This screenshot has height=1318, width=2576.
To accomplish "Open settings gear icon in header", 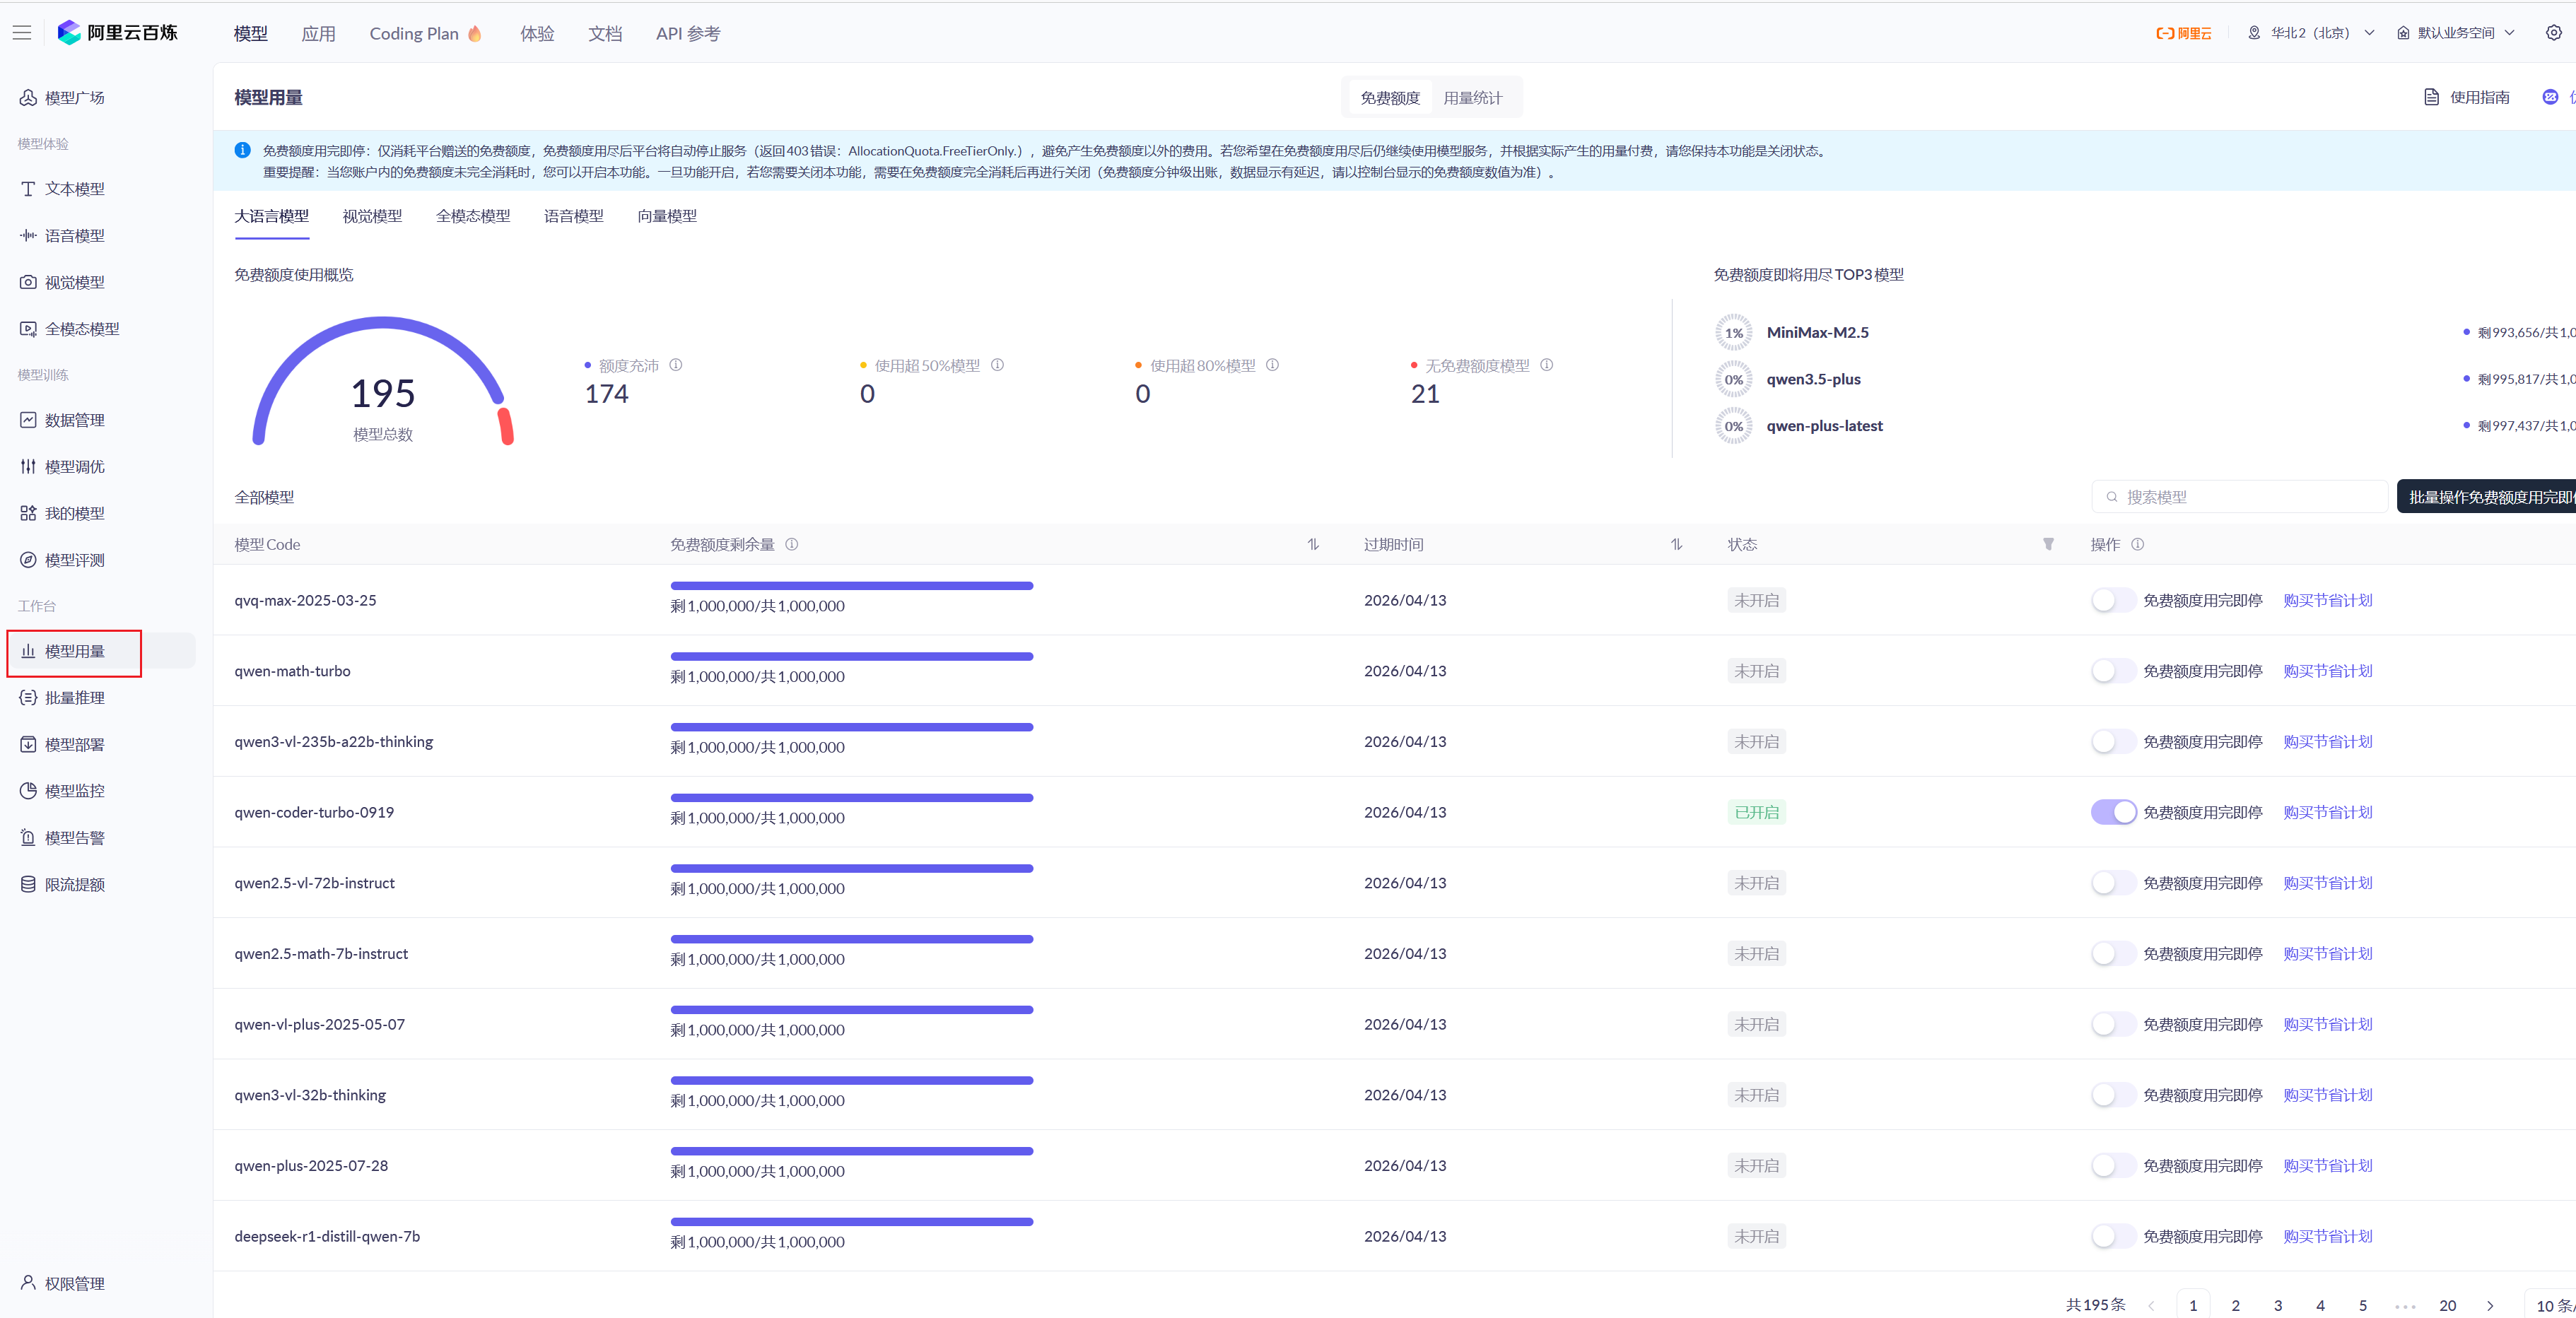I will point(2553,33).
